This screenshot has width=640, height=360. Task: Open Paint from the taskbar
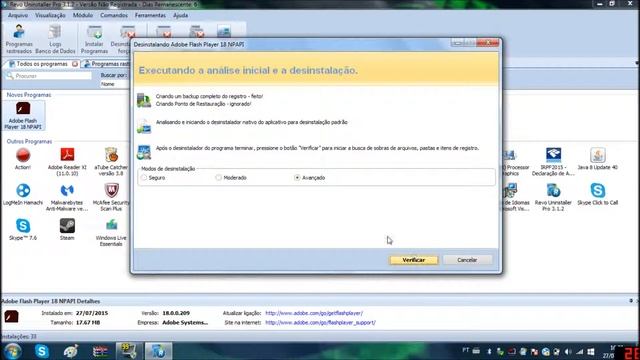[x=71, y=351]
